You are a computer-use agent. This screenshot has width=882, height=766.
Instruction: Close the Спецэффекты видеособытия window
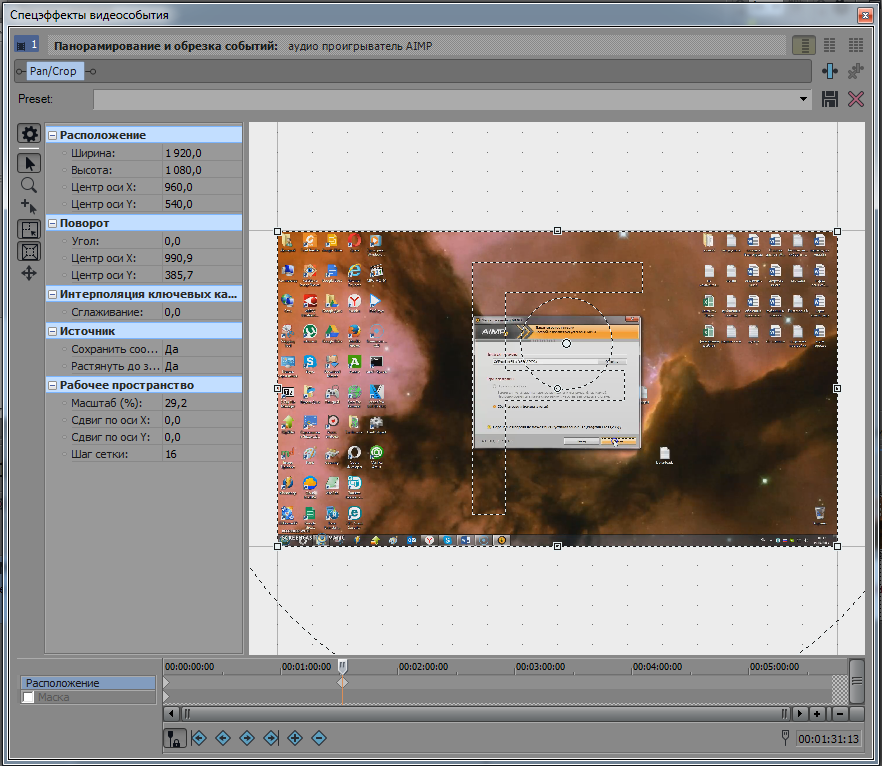tap(865, 15)
